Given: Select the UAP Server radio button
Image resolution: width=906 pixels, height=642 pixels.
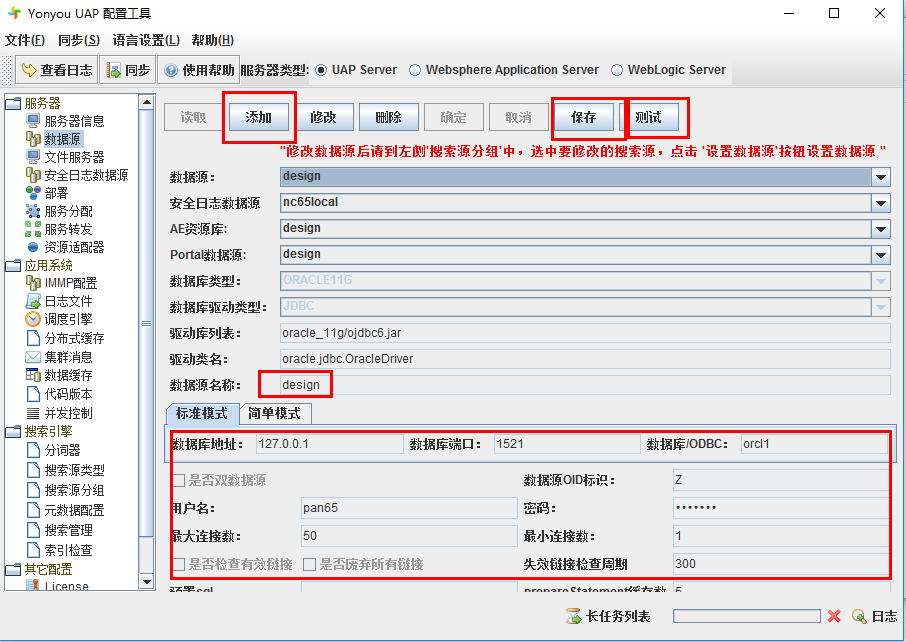Looking at the screenshot, I should (322, 70).
